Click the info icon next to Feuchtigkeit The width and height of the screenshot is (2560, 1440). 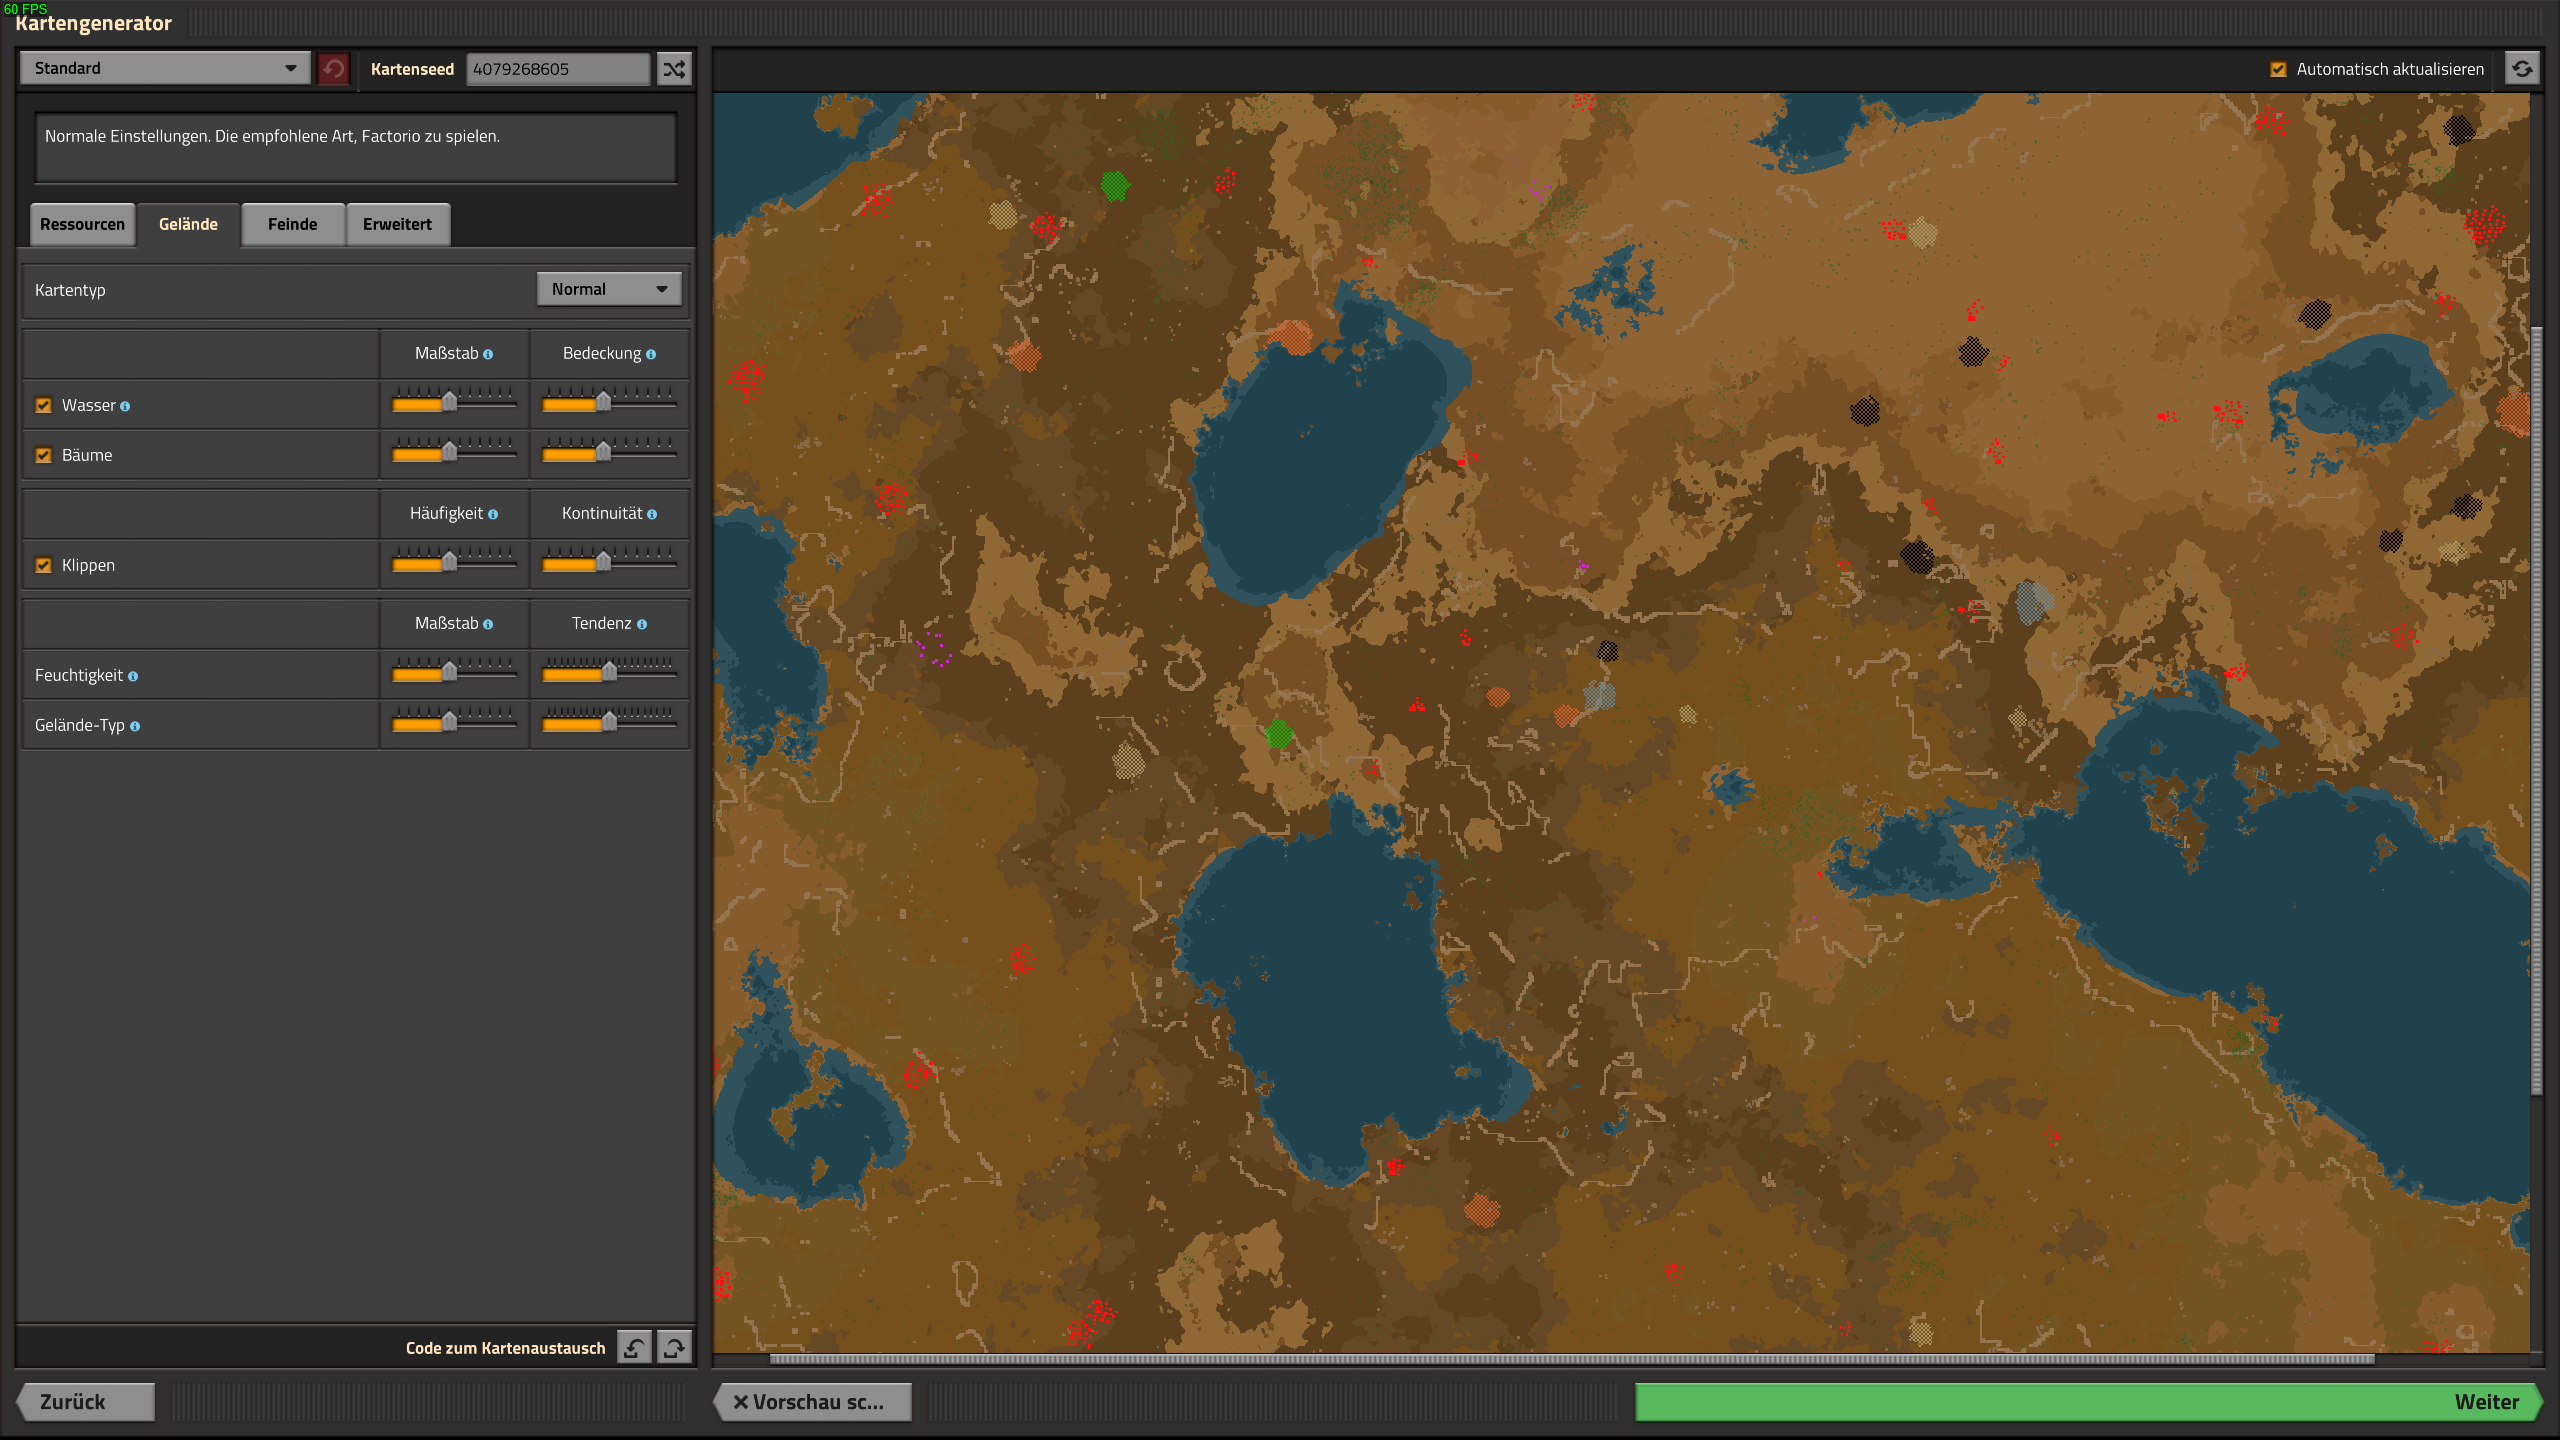pos(133,676)
